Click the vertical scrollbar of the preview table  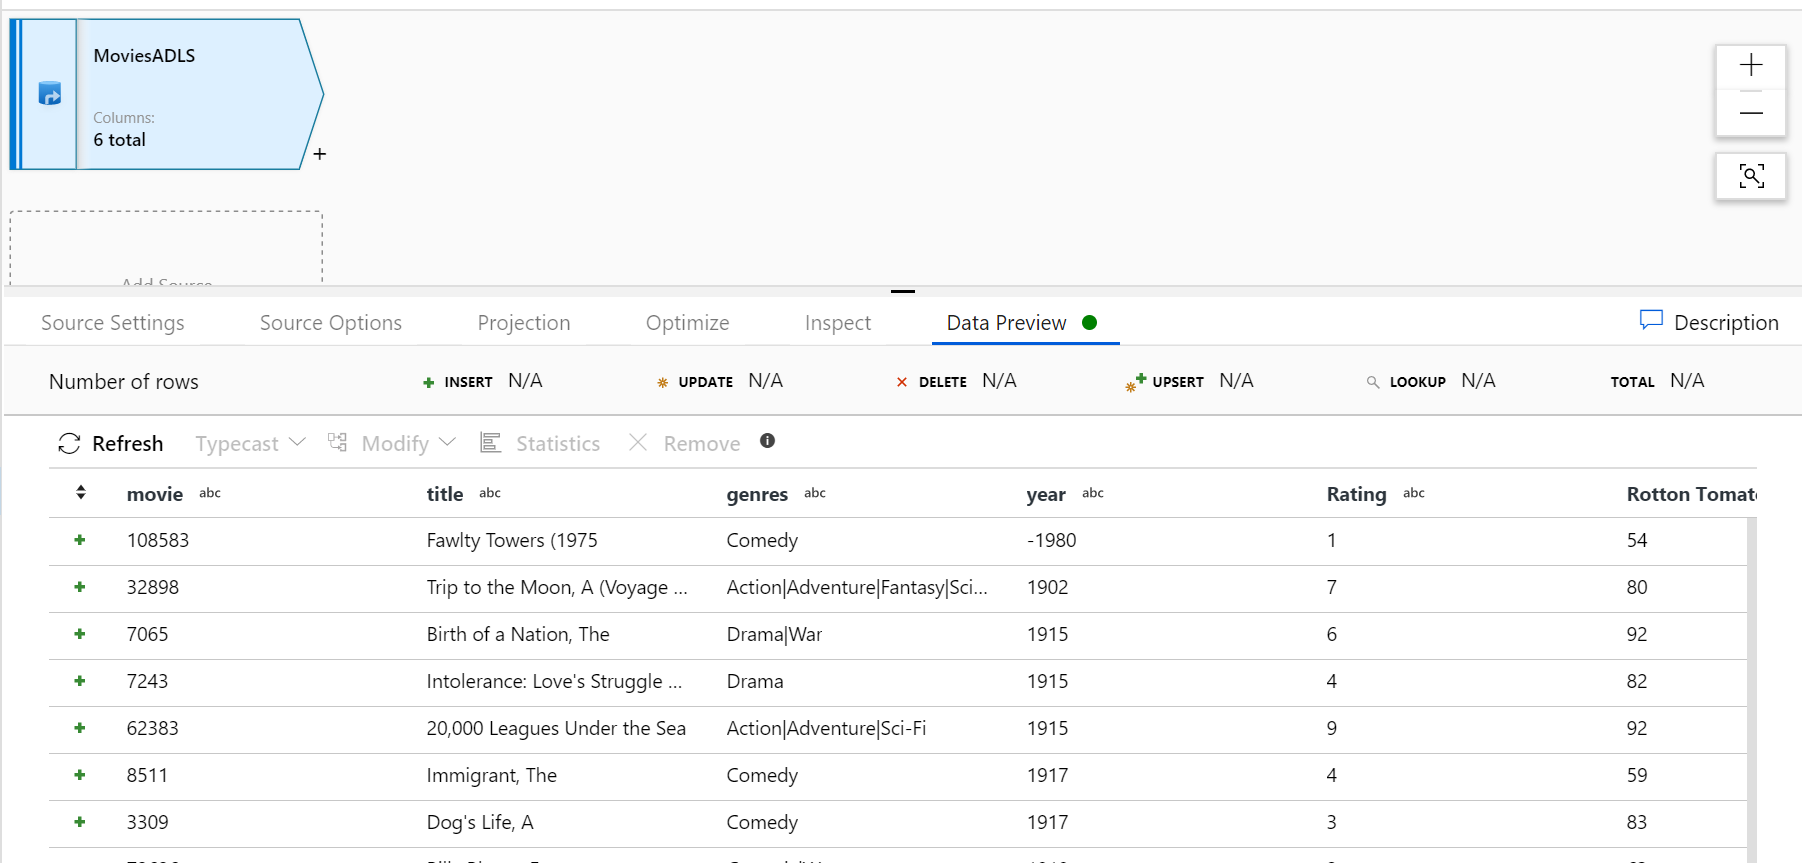(x=1751, y=690)
